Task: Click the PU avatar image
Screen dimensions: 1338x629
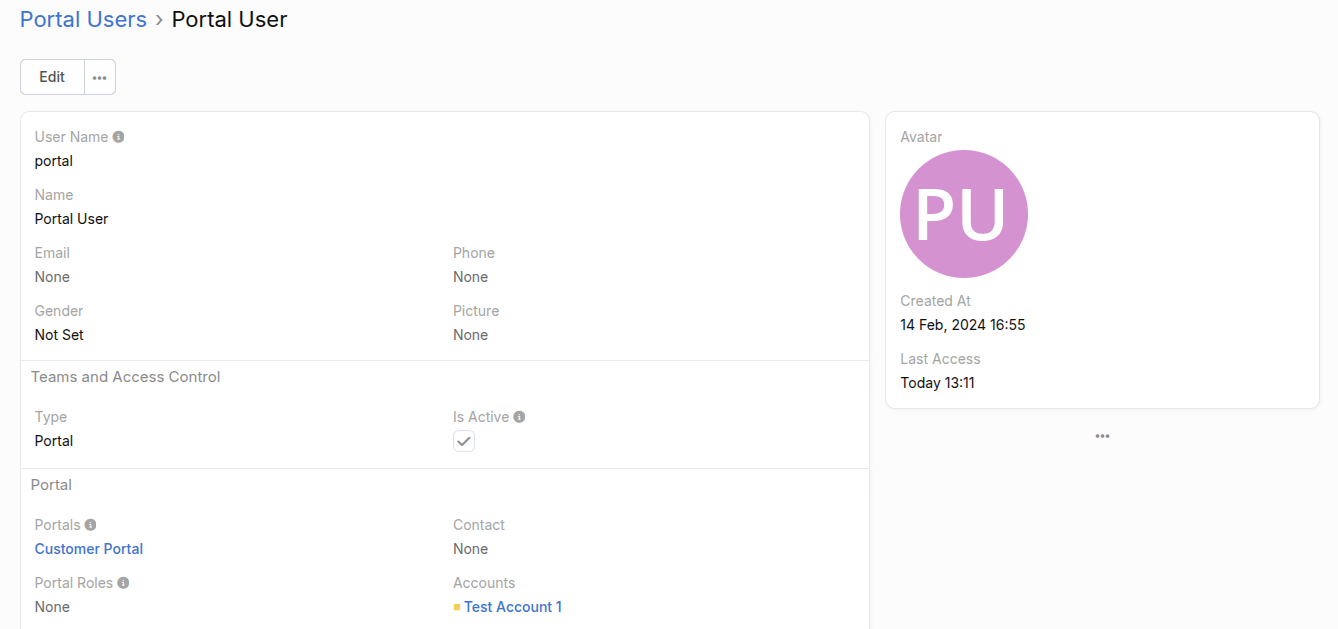Action: tap(963, 214)
